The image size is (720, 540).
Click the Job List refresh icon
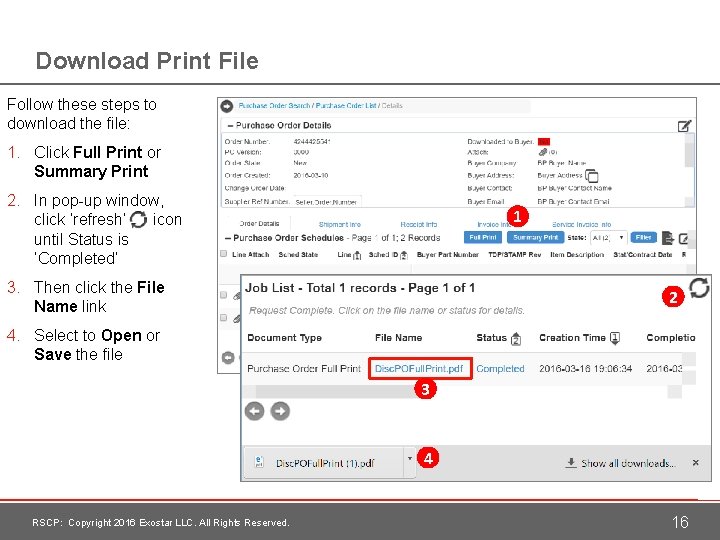pyautogui.click(x=699, y=288)
